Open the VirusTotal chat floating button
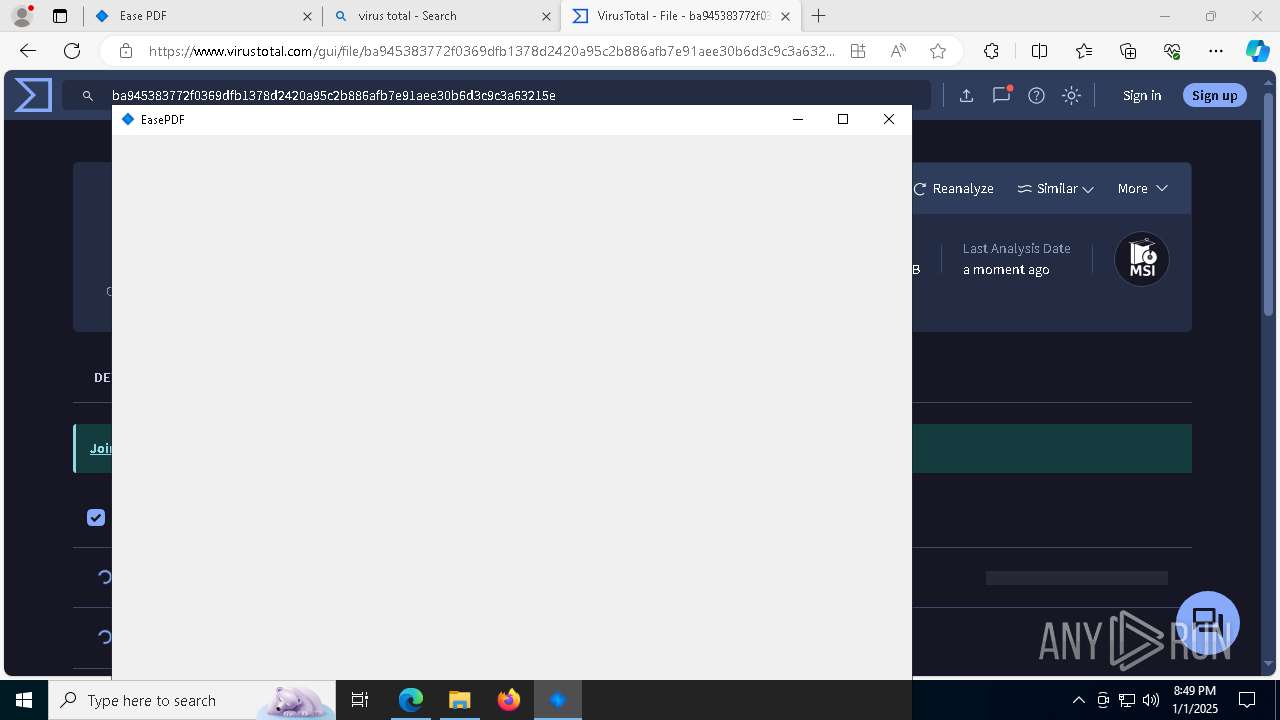This screenshot has height=720, width=1280. coord(1208,622)
